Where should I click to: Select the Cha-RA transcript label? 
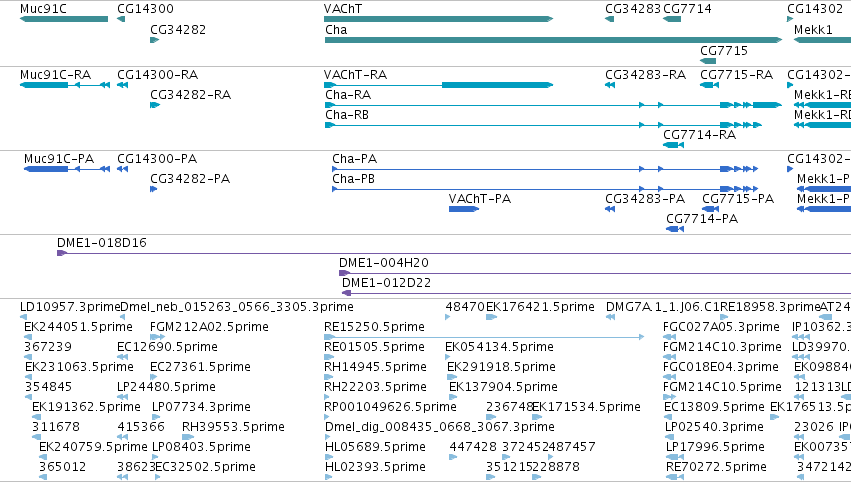click(x=348, y=94)
